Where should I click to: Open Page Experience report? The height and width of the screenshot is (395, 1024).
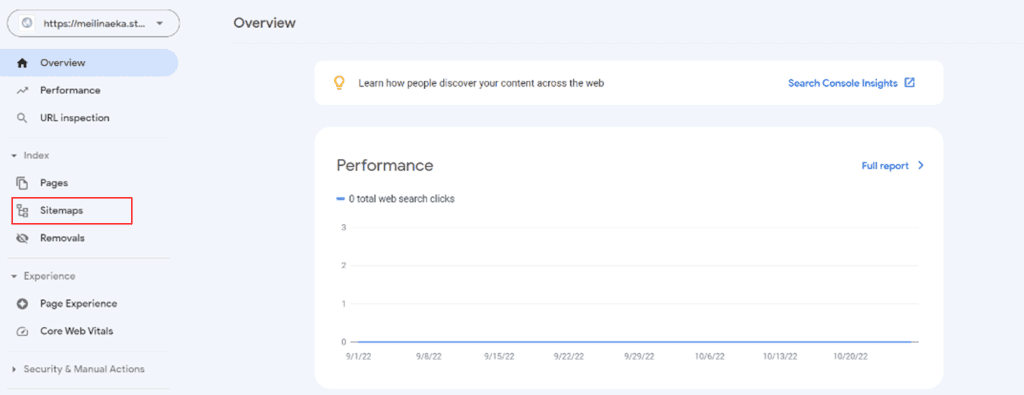tap(78, 304)
